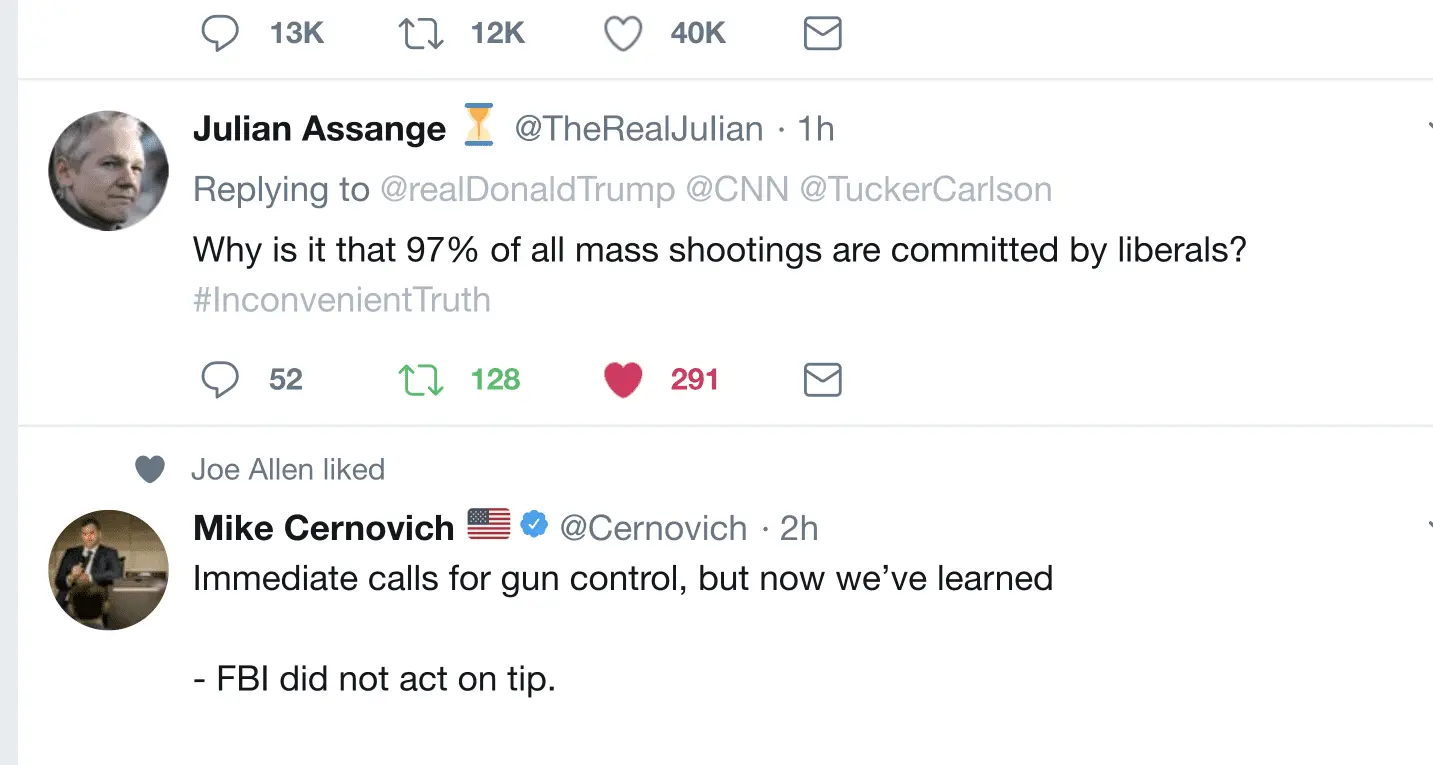Expand the Mike Cernovich tweet options caret
The image size is (1433, 765).
(x=1427, y=527)
